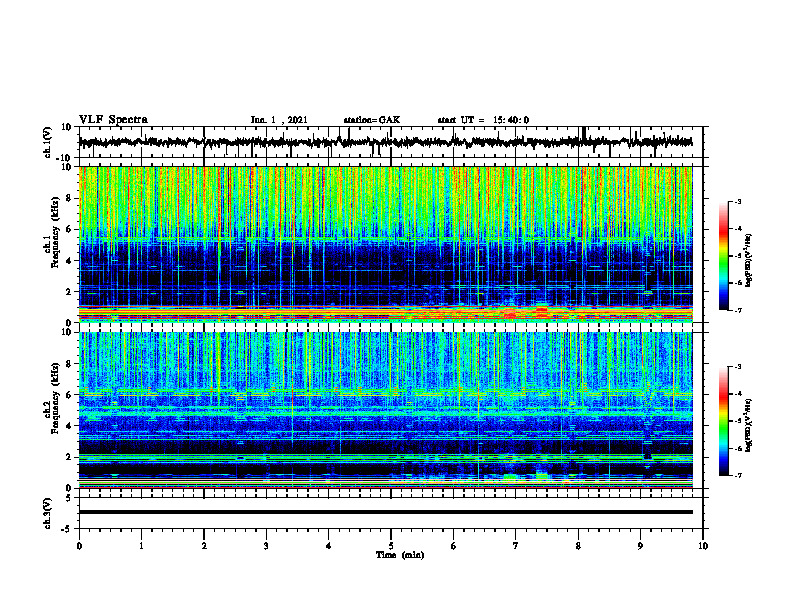Click the "-7" label on ch.1 color bar
The height and width of the screenshot is (612, 792).
tap(738, 310)
